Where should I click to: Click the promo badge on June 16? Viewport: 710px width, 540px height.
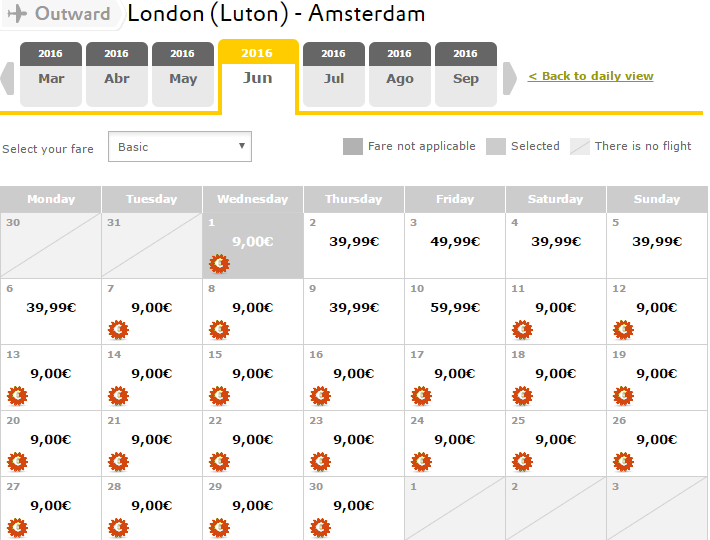point(320,396)
